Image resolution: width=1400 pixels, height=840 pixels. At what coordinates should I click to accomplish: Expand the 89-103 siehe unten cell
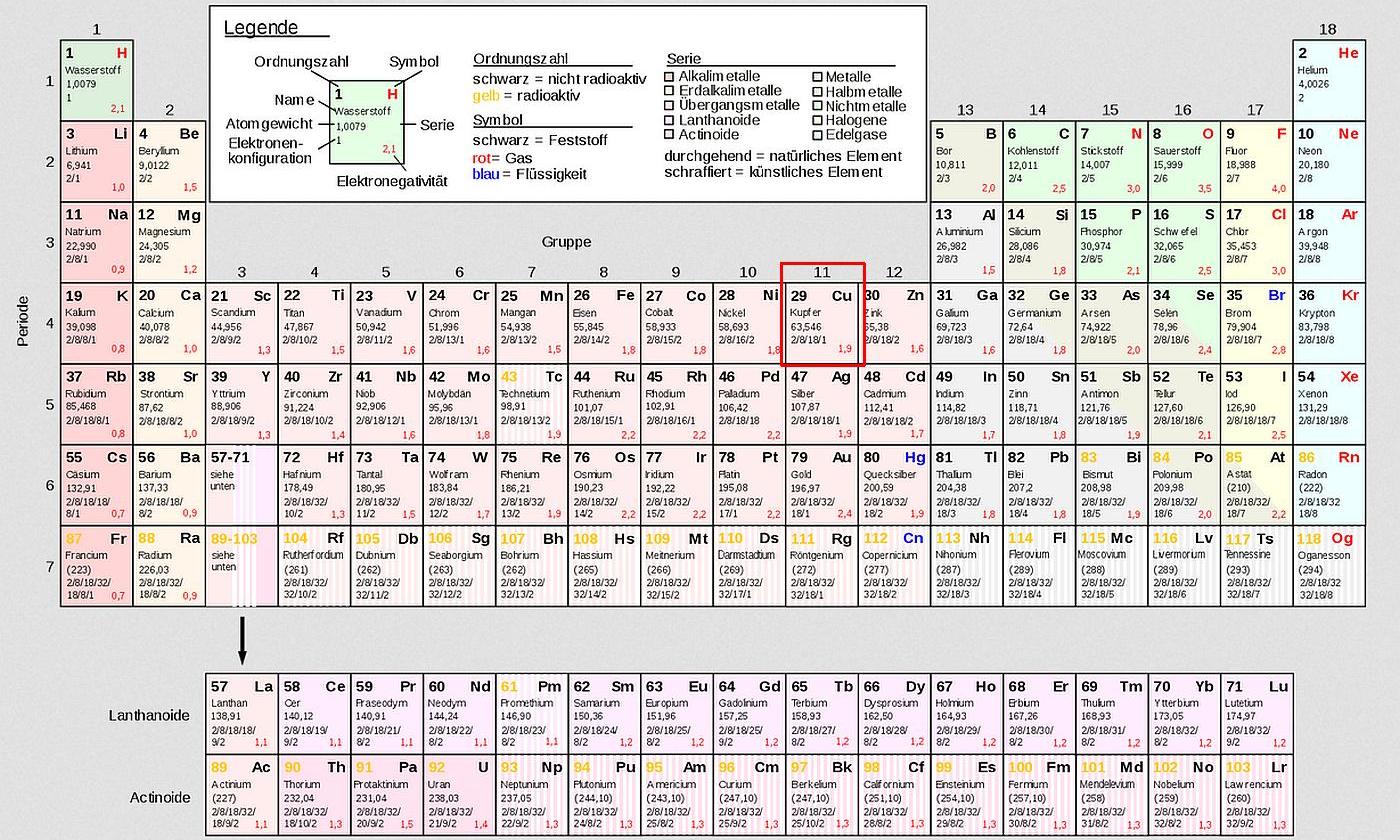click(x=240, y=565)
